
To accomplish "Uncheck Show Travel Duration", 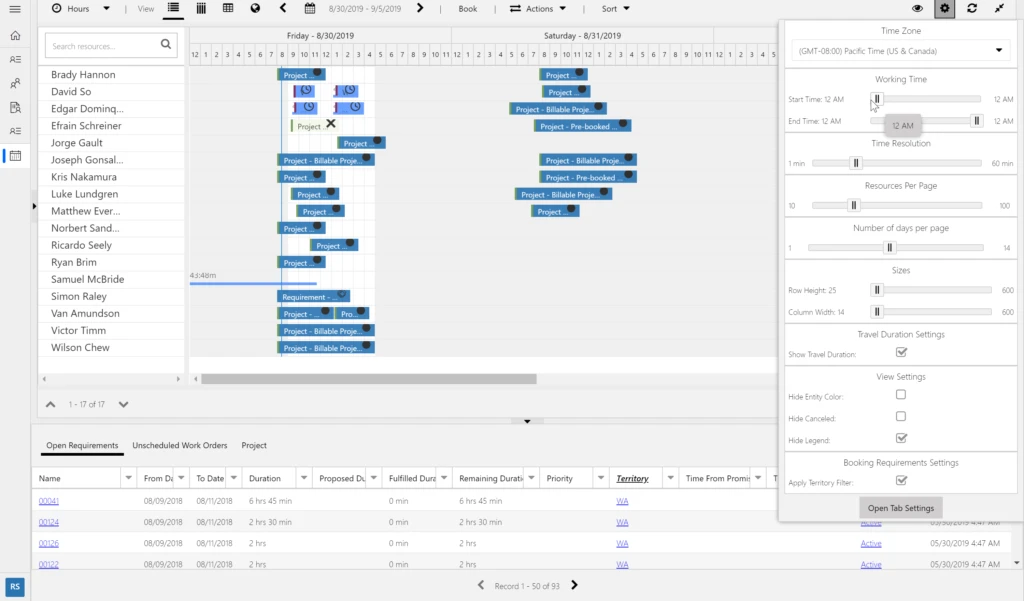I will click(x=901, y=352).
